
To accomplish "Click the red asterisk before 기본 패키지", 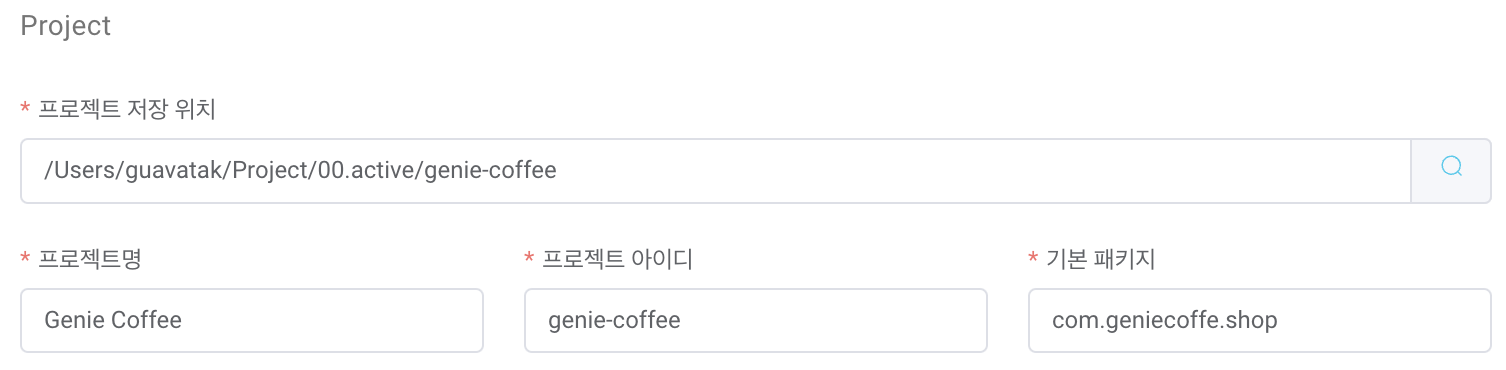I will coord(1033,258).
